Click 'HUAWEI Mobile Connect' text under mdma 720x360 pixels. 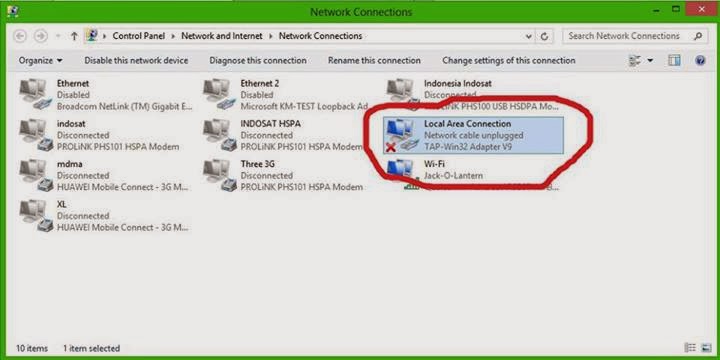[x=122, y=187]
